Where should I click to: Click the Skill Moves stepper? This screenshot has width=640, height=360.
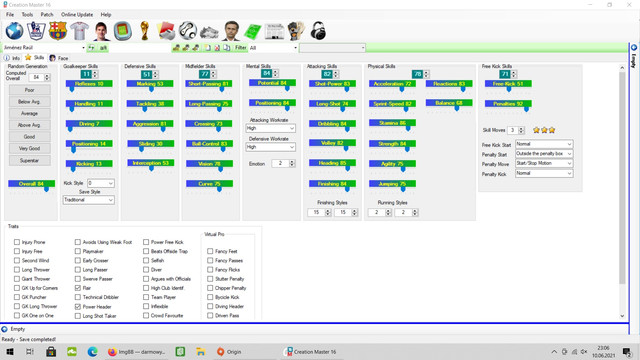pos(521,130)
